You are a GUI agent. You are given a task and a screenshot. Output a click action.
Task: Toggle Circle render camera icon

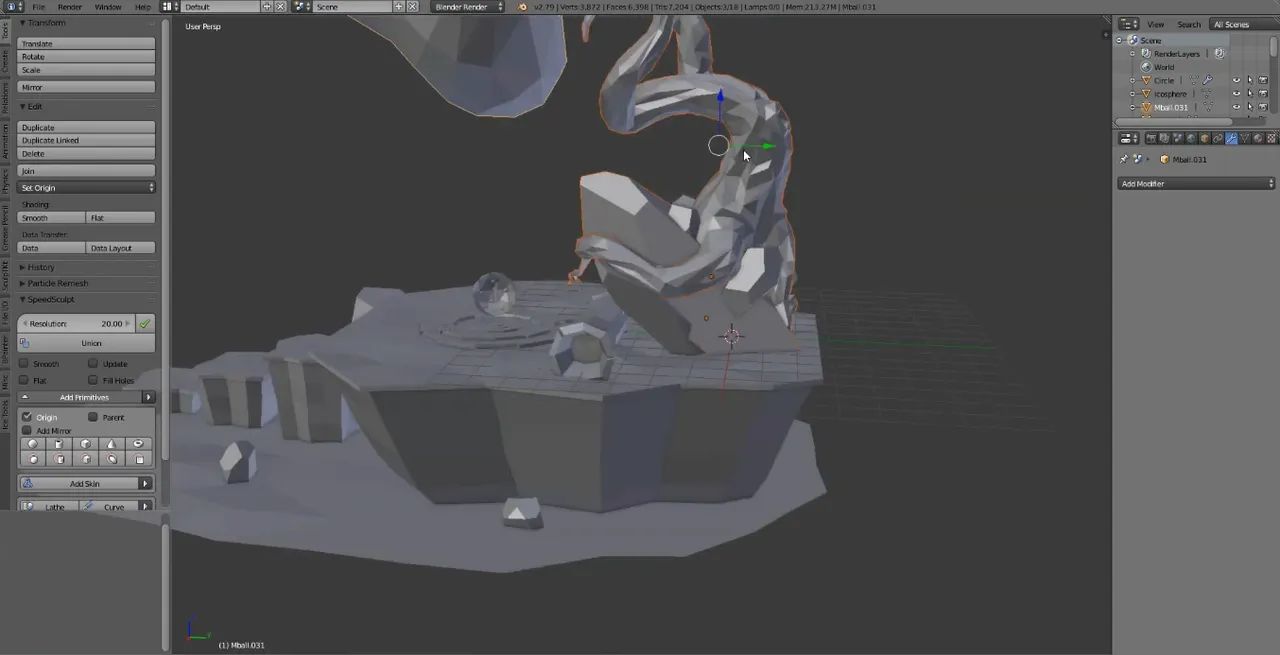pyautogui.click(x=1263, y=80)
